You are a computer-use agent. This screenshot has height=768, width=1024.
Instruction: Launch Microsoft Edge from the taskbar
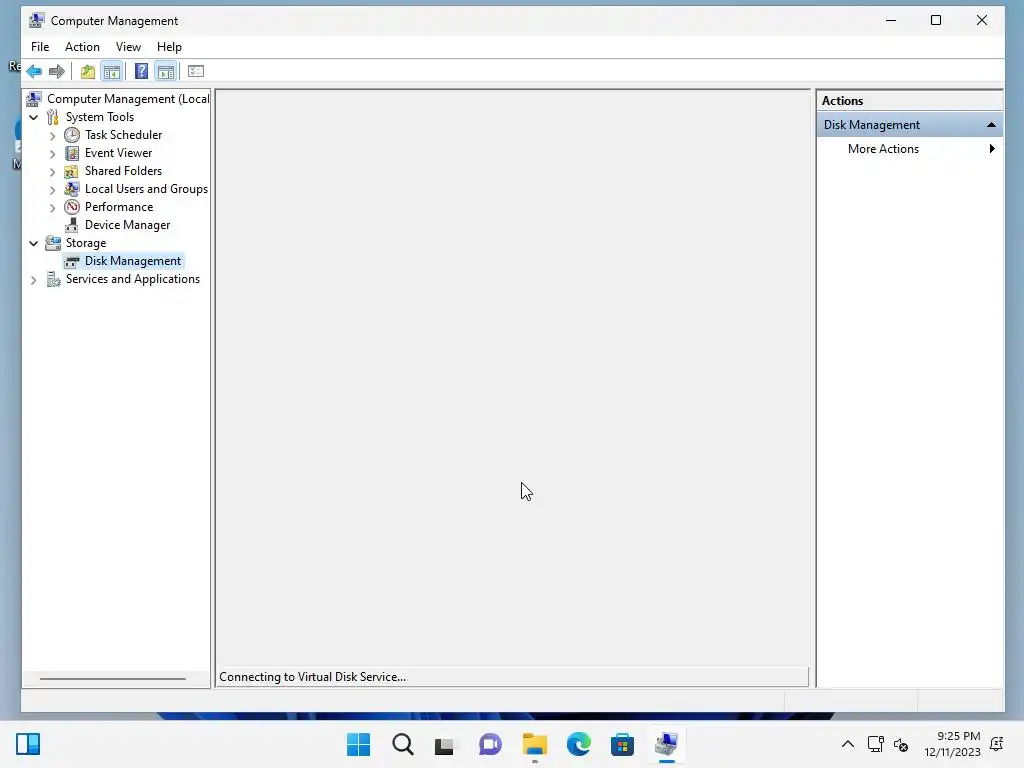pos(579,744)
